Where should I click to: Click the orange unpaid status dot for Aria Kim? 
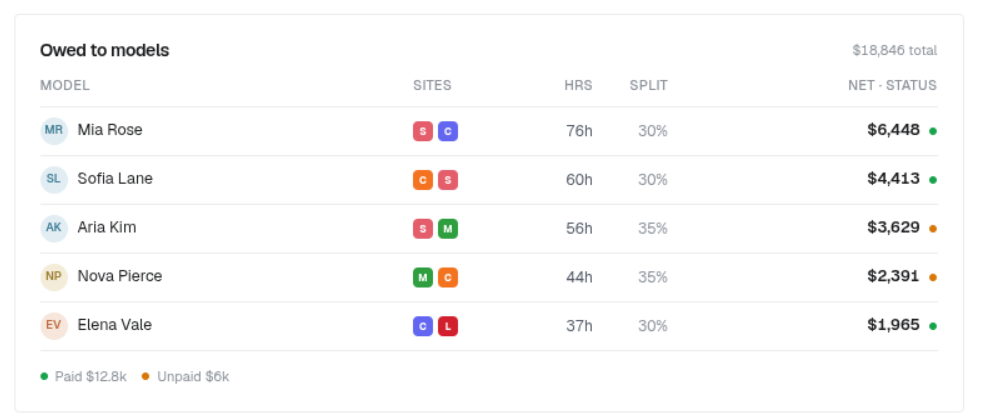933,229
